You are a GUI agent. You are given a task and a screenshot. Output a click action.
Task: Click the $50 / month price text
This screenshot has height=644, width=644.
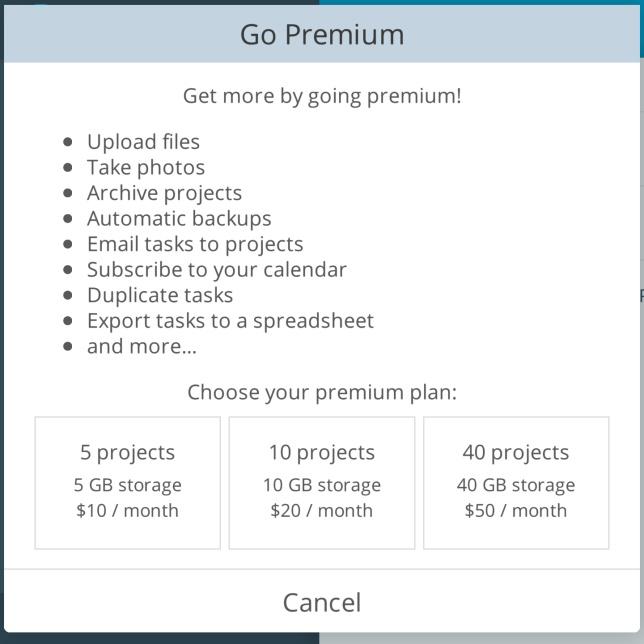[516, 510]
